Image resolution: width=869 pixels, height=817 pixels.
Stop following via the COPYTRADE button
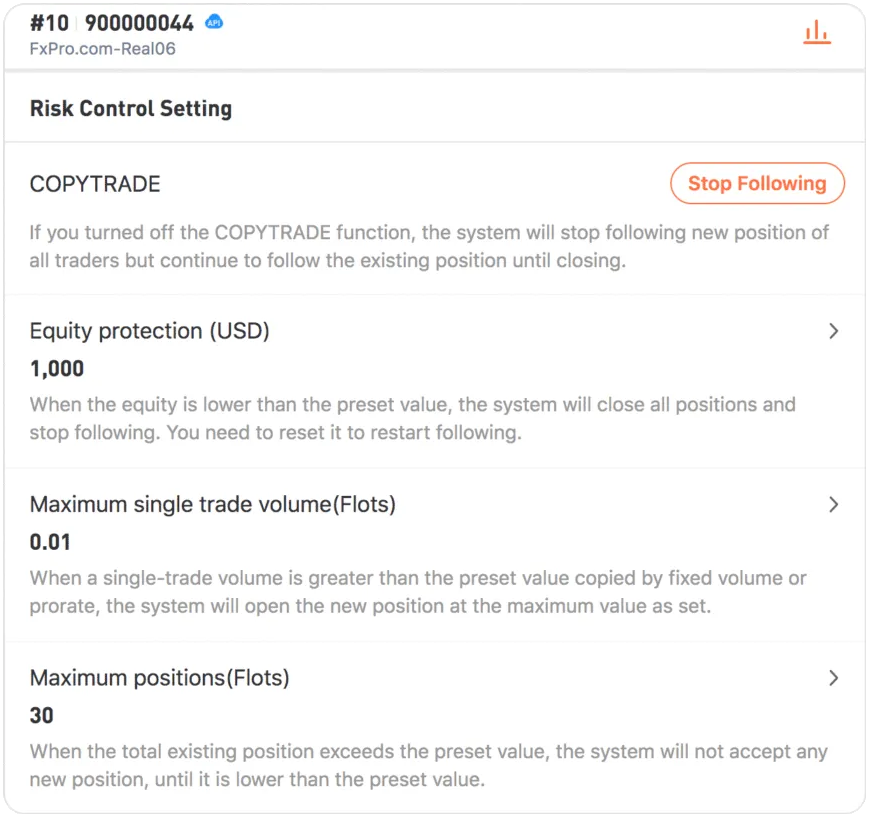pos(757,183)
